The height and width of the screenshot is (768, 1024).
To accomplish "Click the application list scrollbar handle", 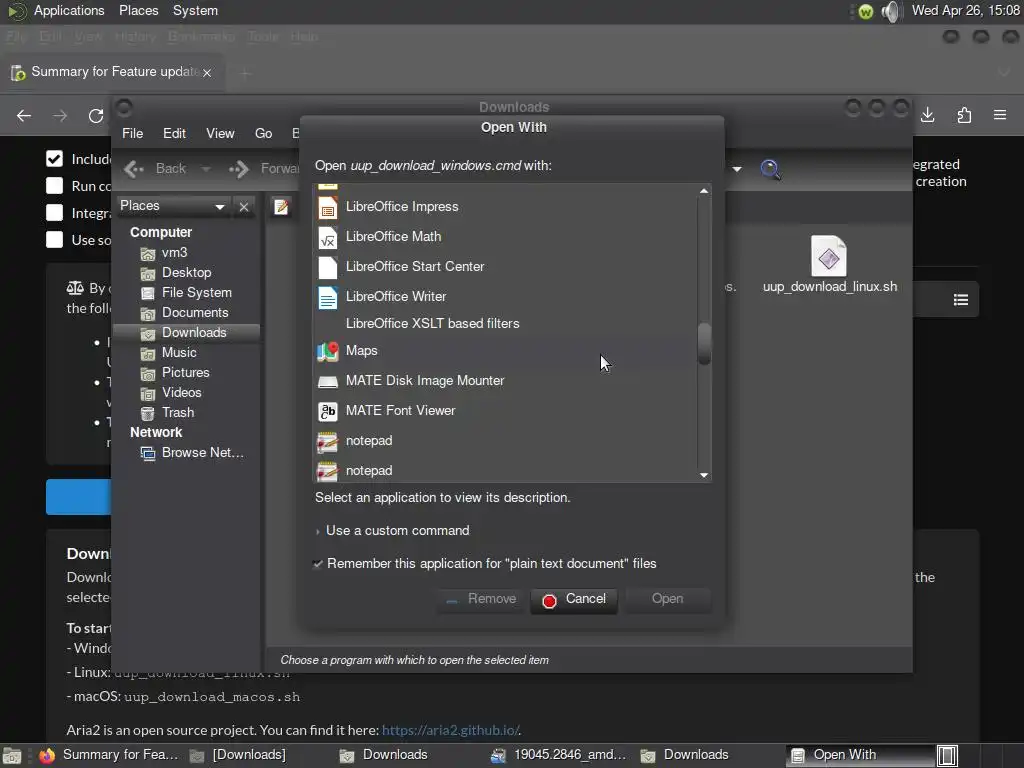I will (704, 344).
